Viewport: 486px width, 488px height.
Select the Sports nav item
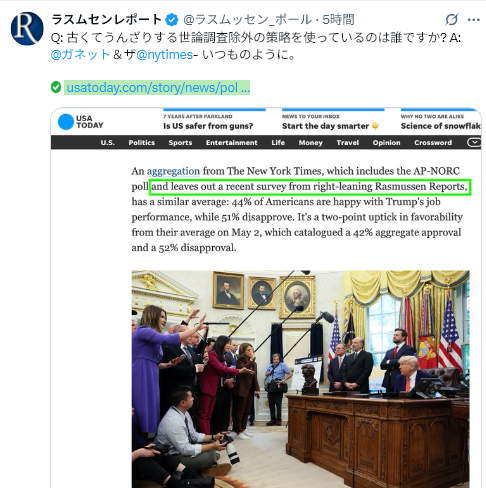coord(180,143)
